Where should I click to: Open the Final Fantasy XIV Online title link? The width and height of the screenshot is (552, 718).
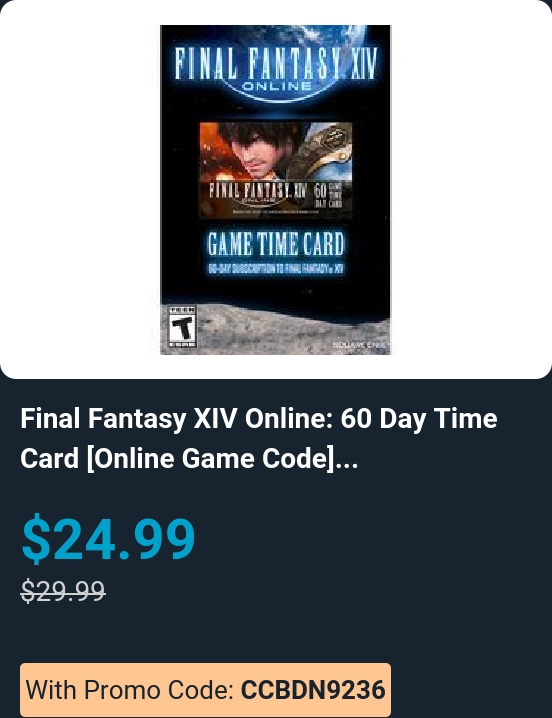[x=259, y=438]
